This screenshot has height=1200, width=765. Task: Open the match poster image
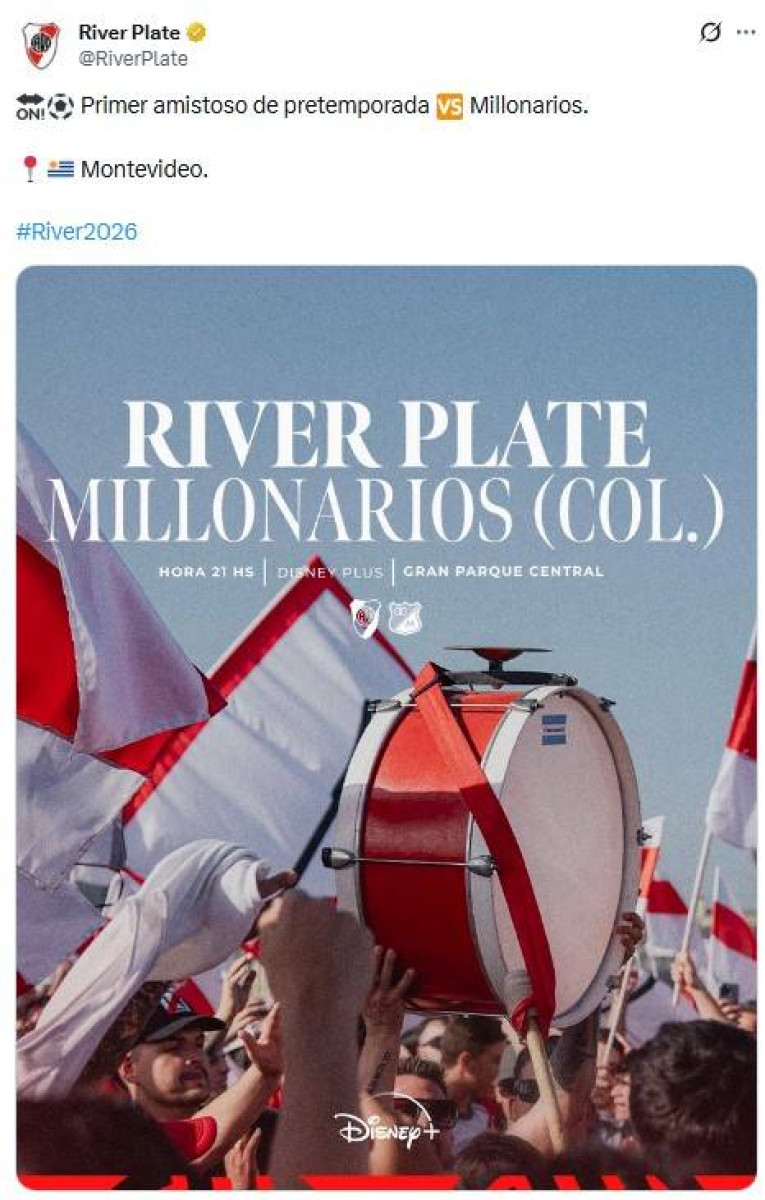coord(386,727)
